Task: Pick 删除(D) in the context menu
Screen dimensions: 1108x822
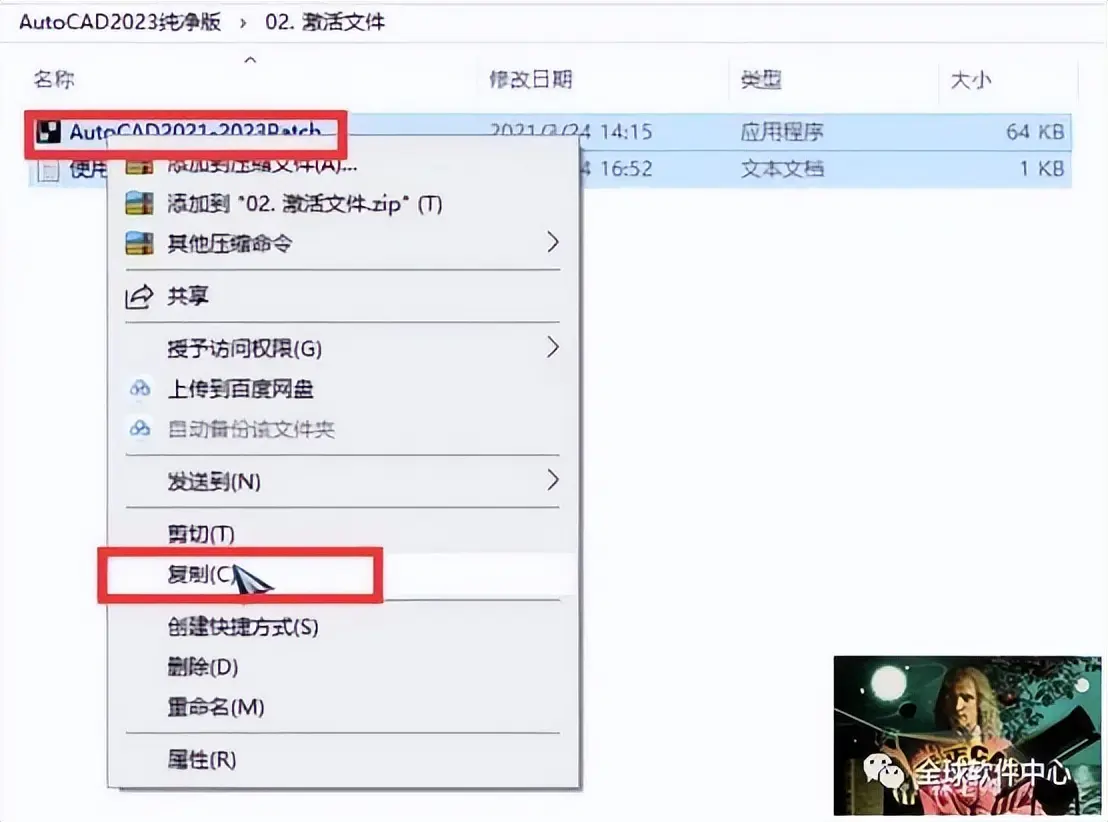Action: point(203,667)
